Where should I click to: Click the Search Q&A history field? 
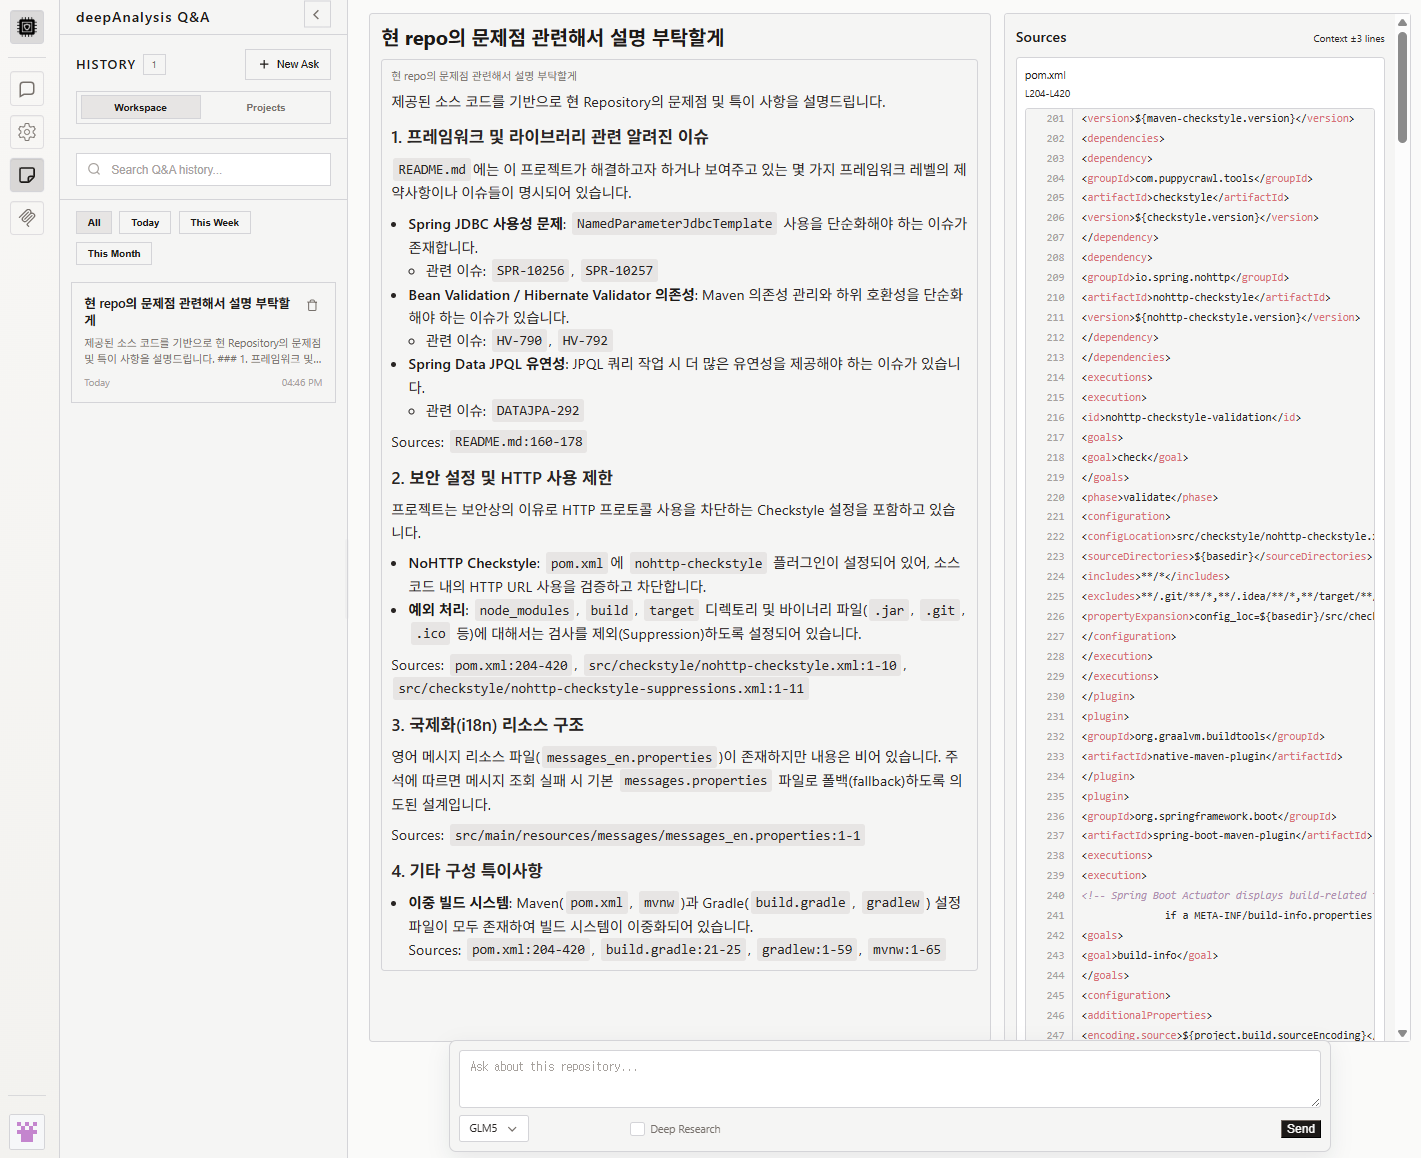click(x=203, y=169)
